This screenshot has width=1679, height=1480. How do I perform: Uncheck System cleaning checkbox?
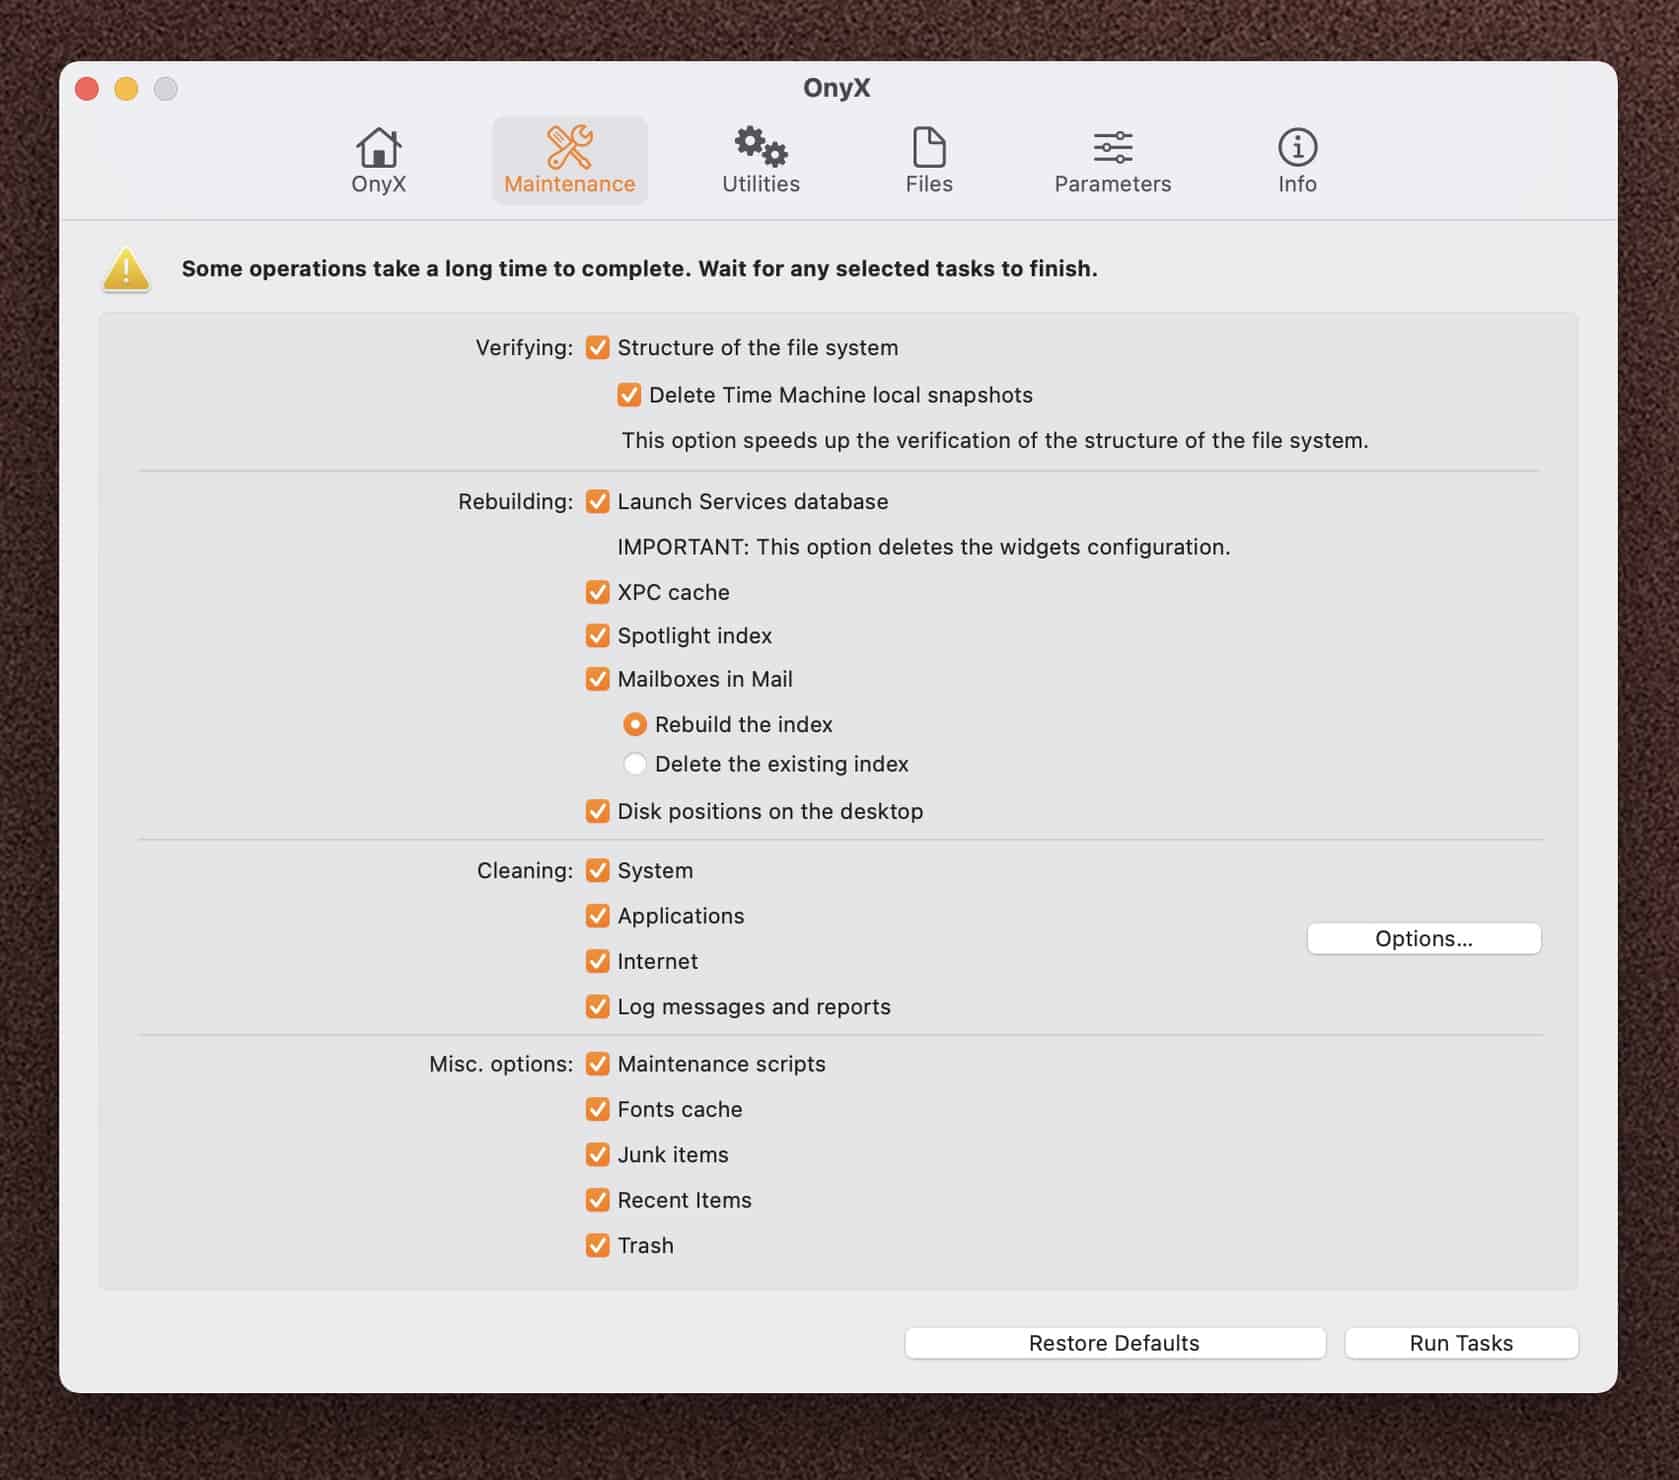click(x=598, y=871)
